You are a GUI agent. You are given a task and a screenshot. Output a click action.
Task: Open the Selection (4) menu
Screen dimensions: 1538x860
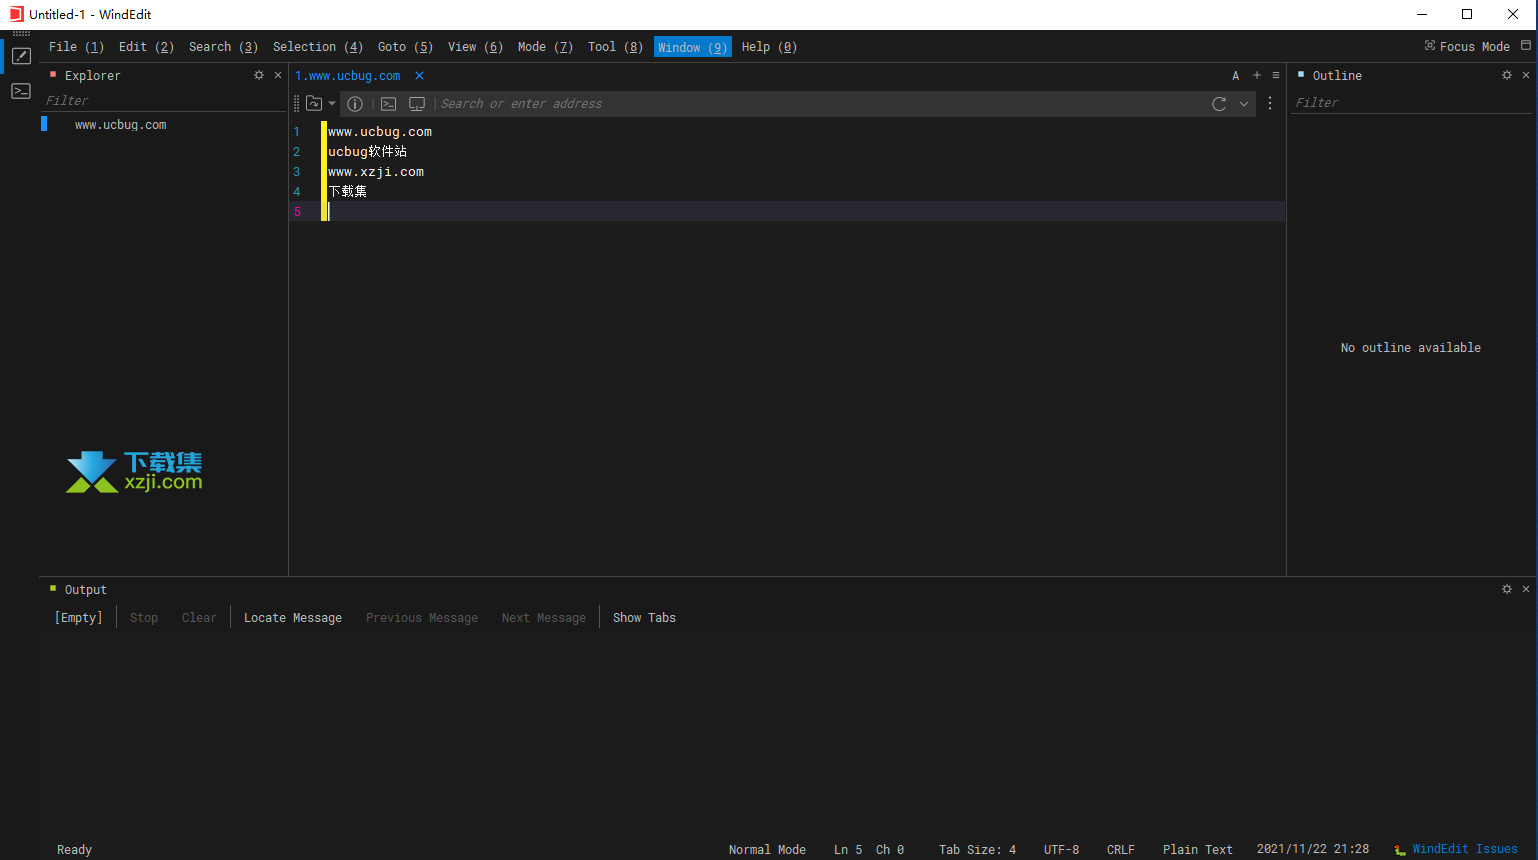point(318,47)
